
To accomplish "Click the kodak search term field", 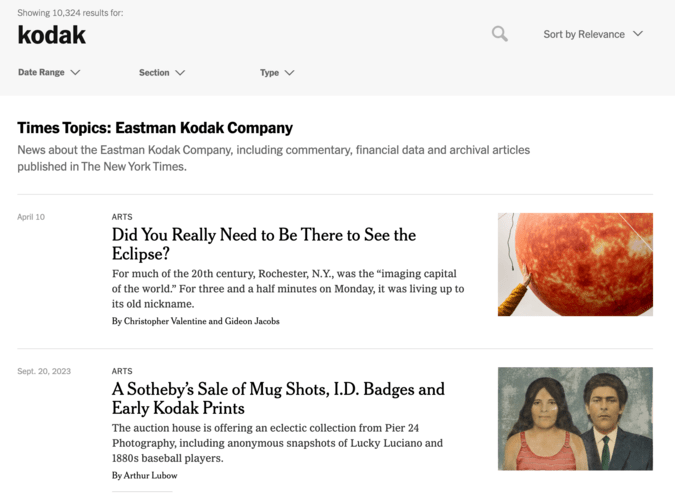I will [x=52, y=35].
